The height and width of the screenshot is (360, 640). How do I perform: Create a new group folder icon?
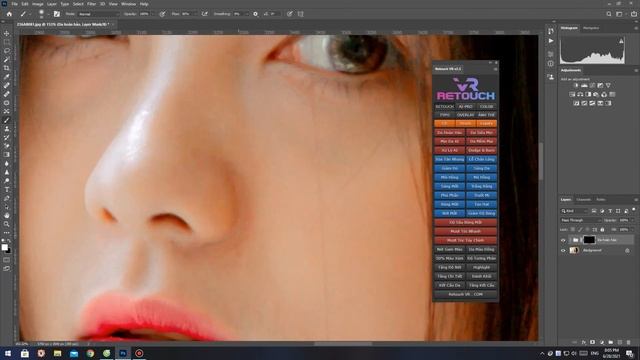611,342
